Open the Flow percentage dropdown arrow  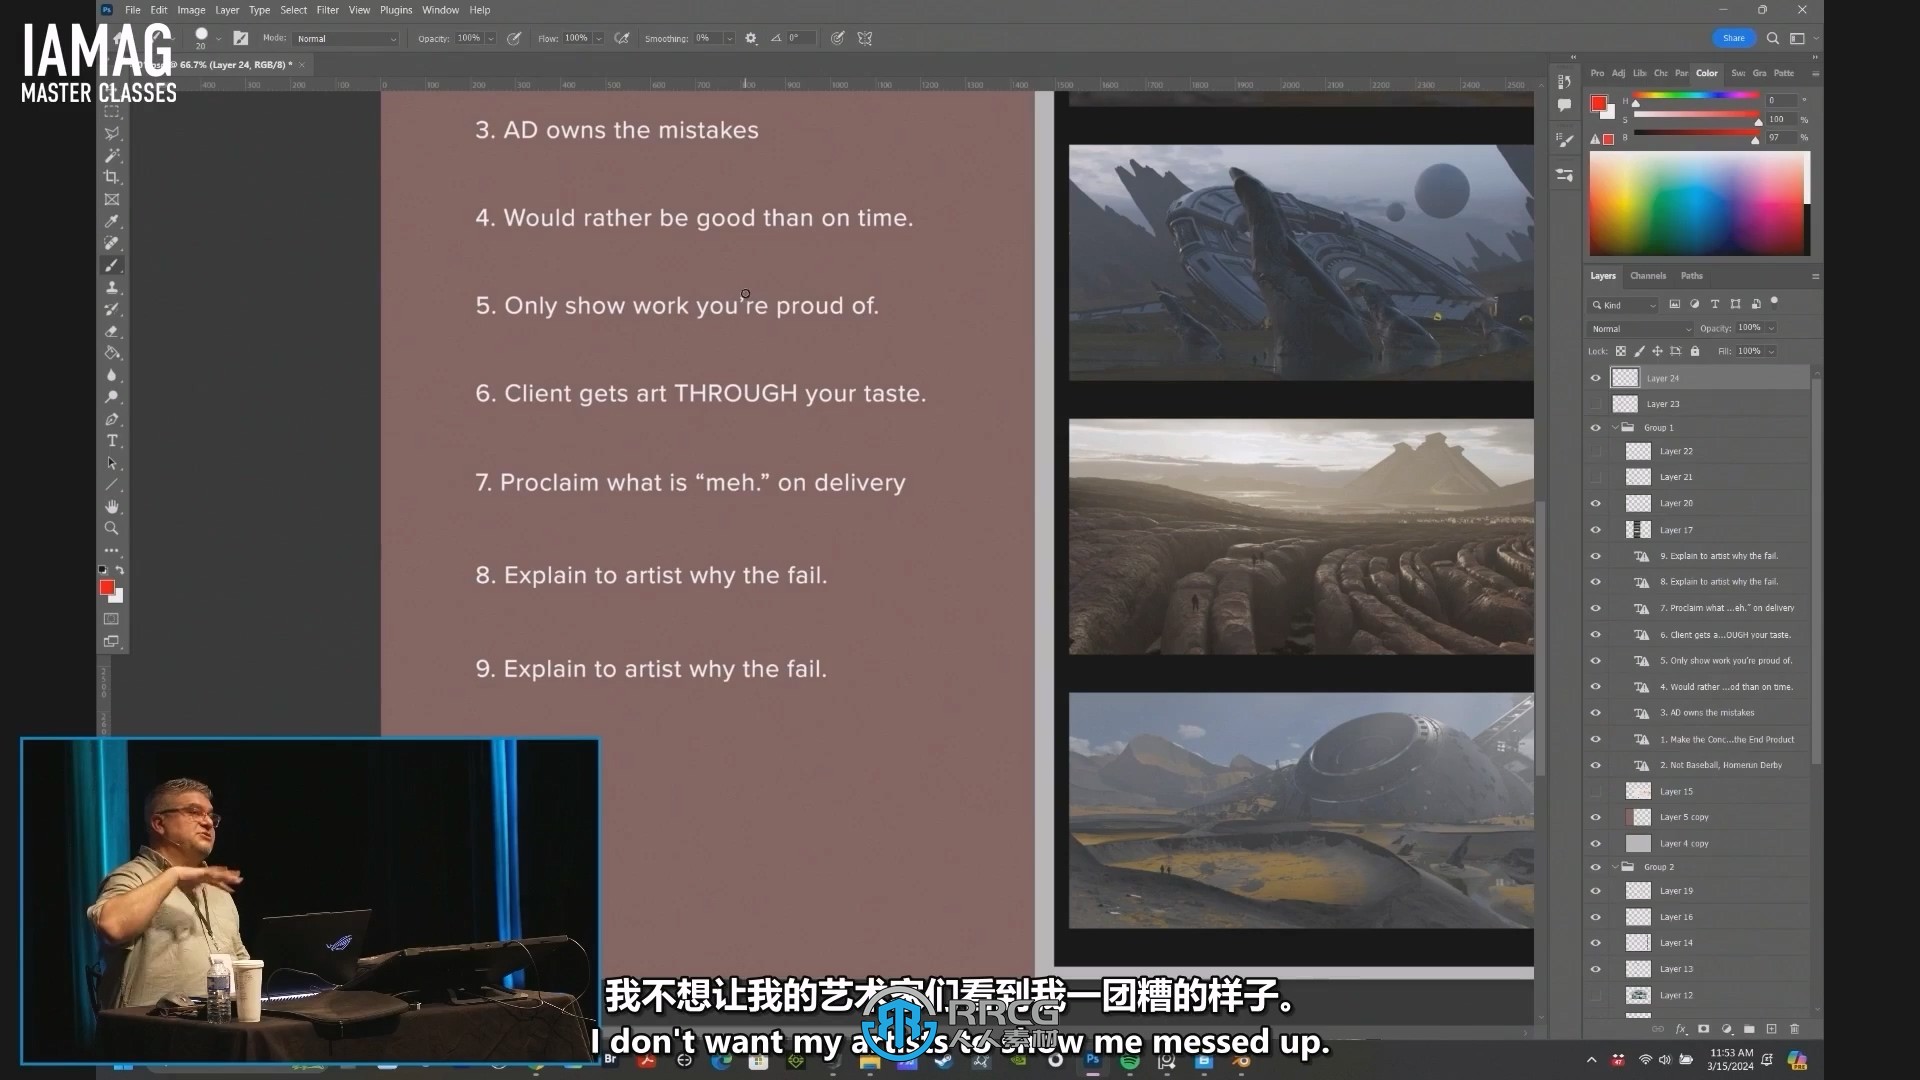coord(598,39)
